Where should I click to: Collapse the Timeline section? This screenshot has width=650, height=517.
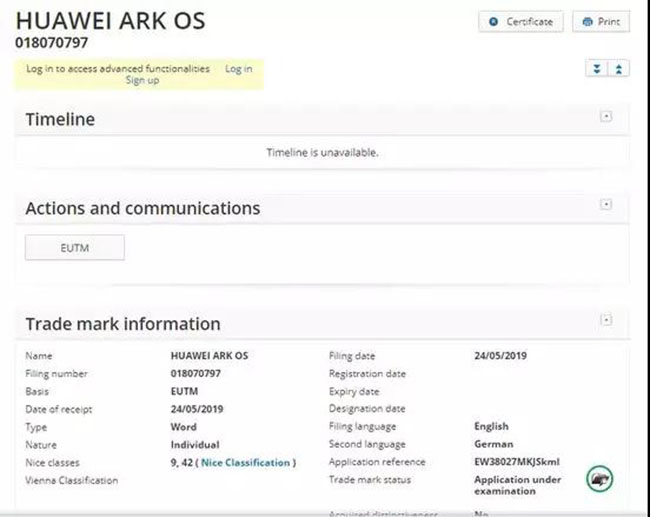(x=605, y=117)
